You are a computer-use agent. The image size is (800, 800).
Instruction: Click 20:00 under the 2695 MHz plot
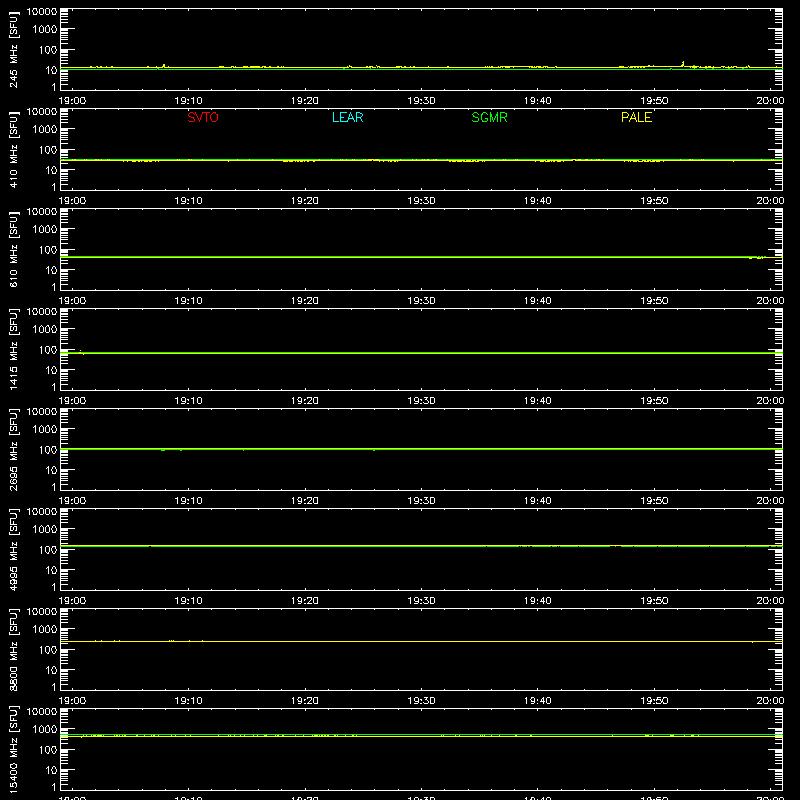point(770,501)
